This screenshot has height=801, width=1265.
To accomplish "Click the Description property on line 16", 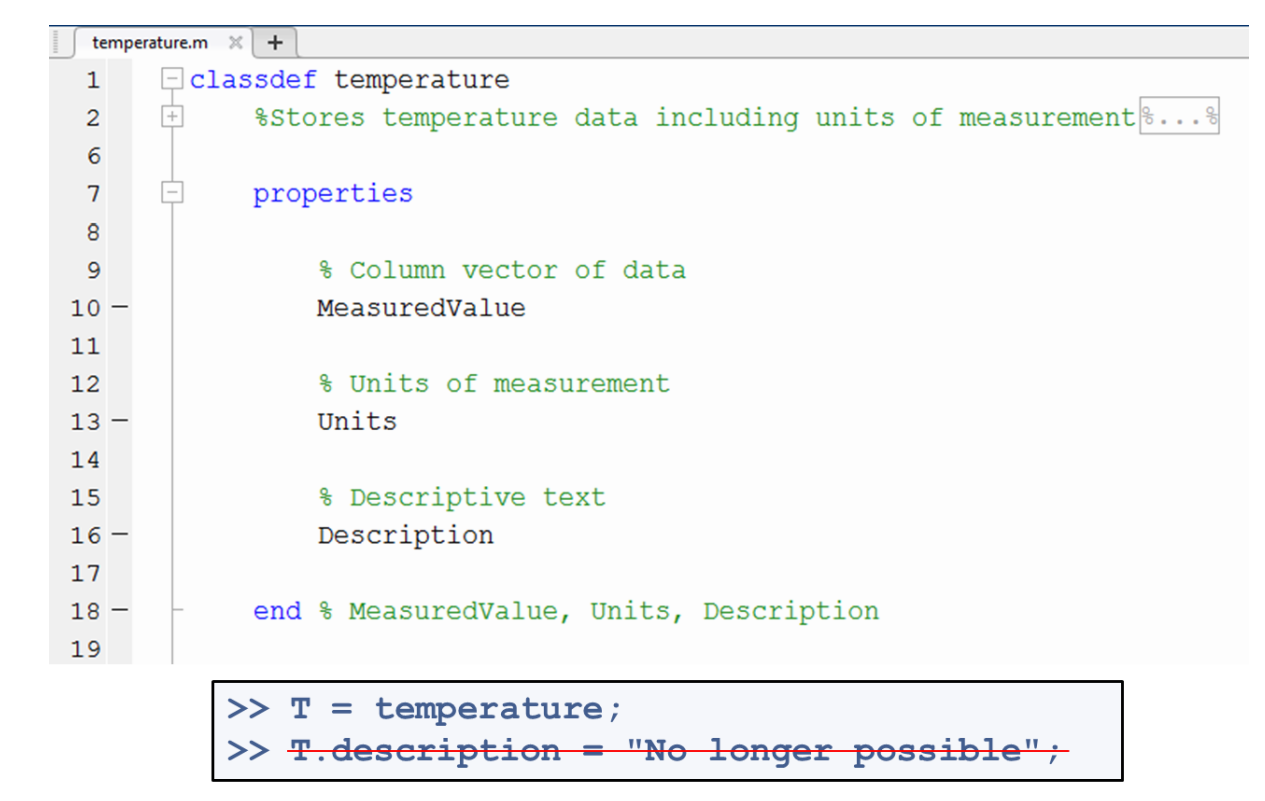I will [x=405, y=536].
